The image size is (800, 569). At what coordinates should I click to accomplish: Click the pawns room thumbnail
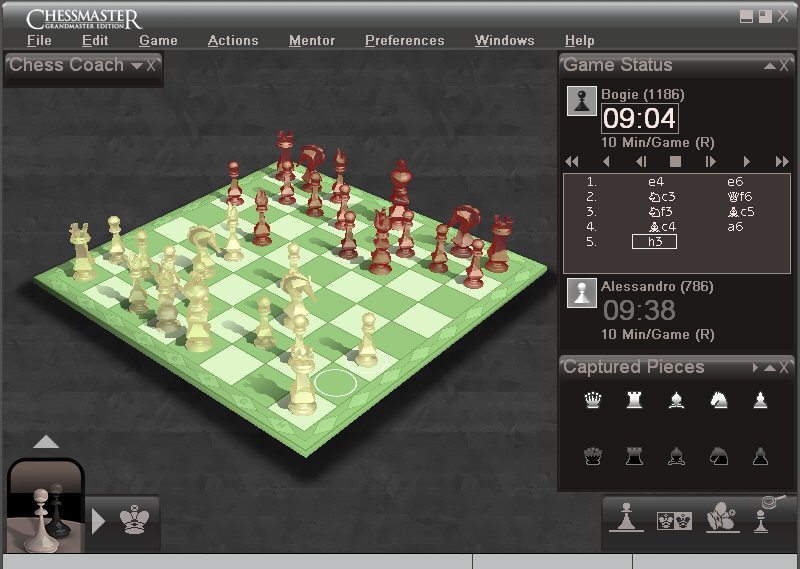46,506
